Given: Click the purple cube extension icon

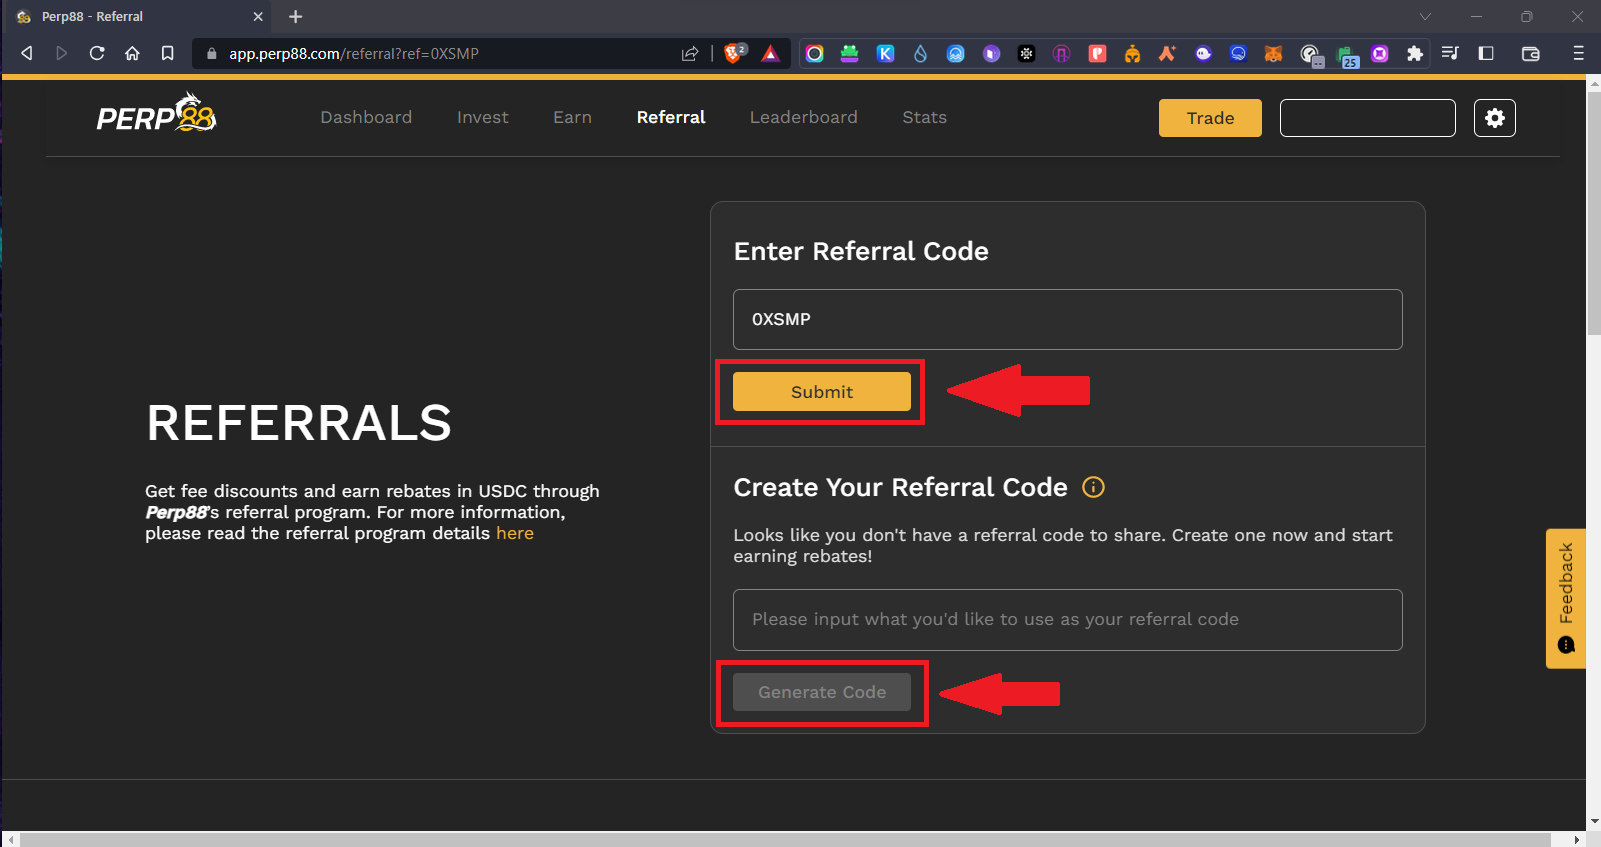Looking at the screenshot, I should point(991,54).
